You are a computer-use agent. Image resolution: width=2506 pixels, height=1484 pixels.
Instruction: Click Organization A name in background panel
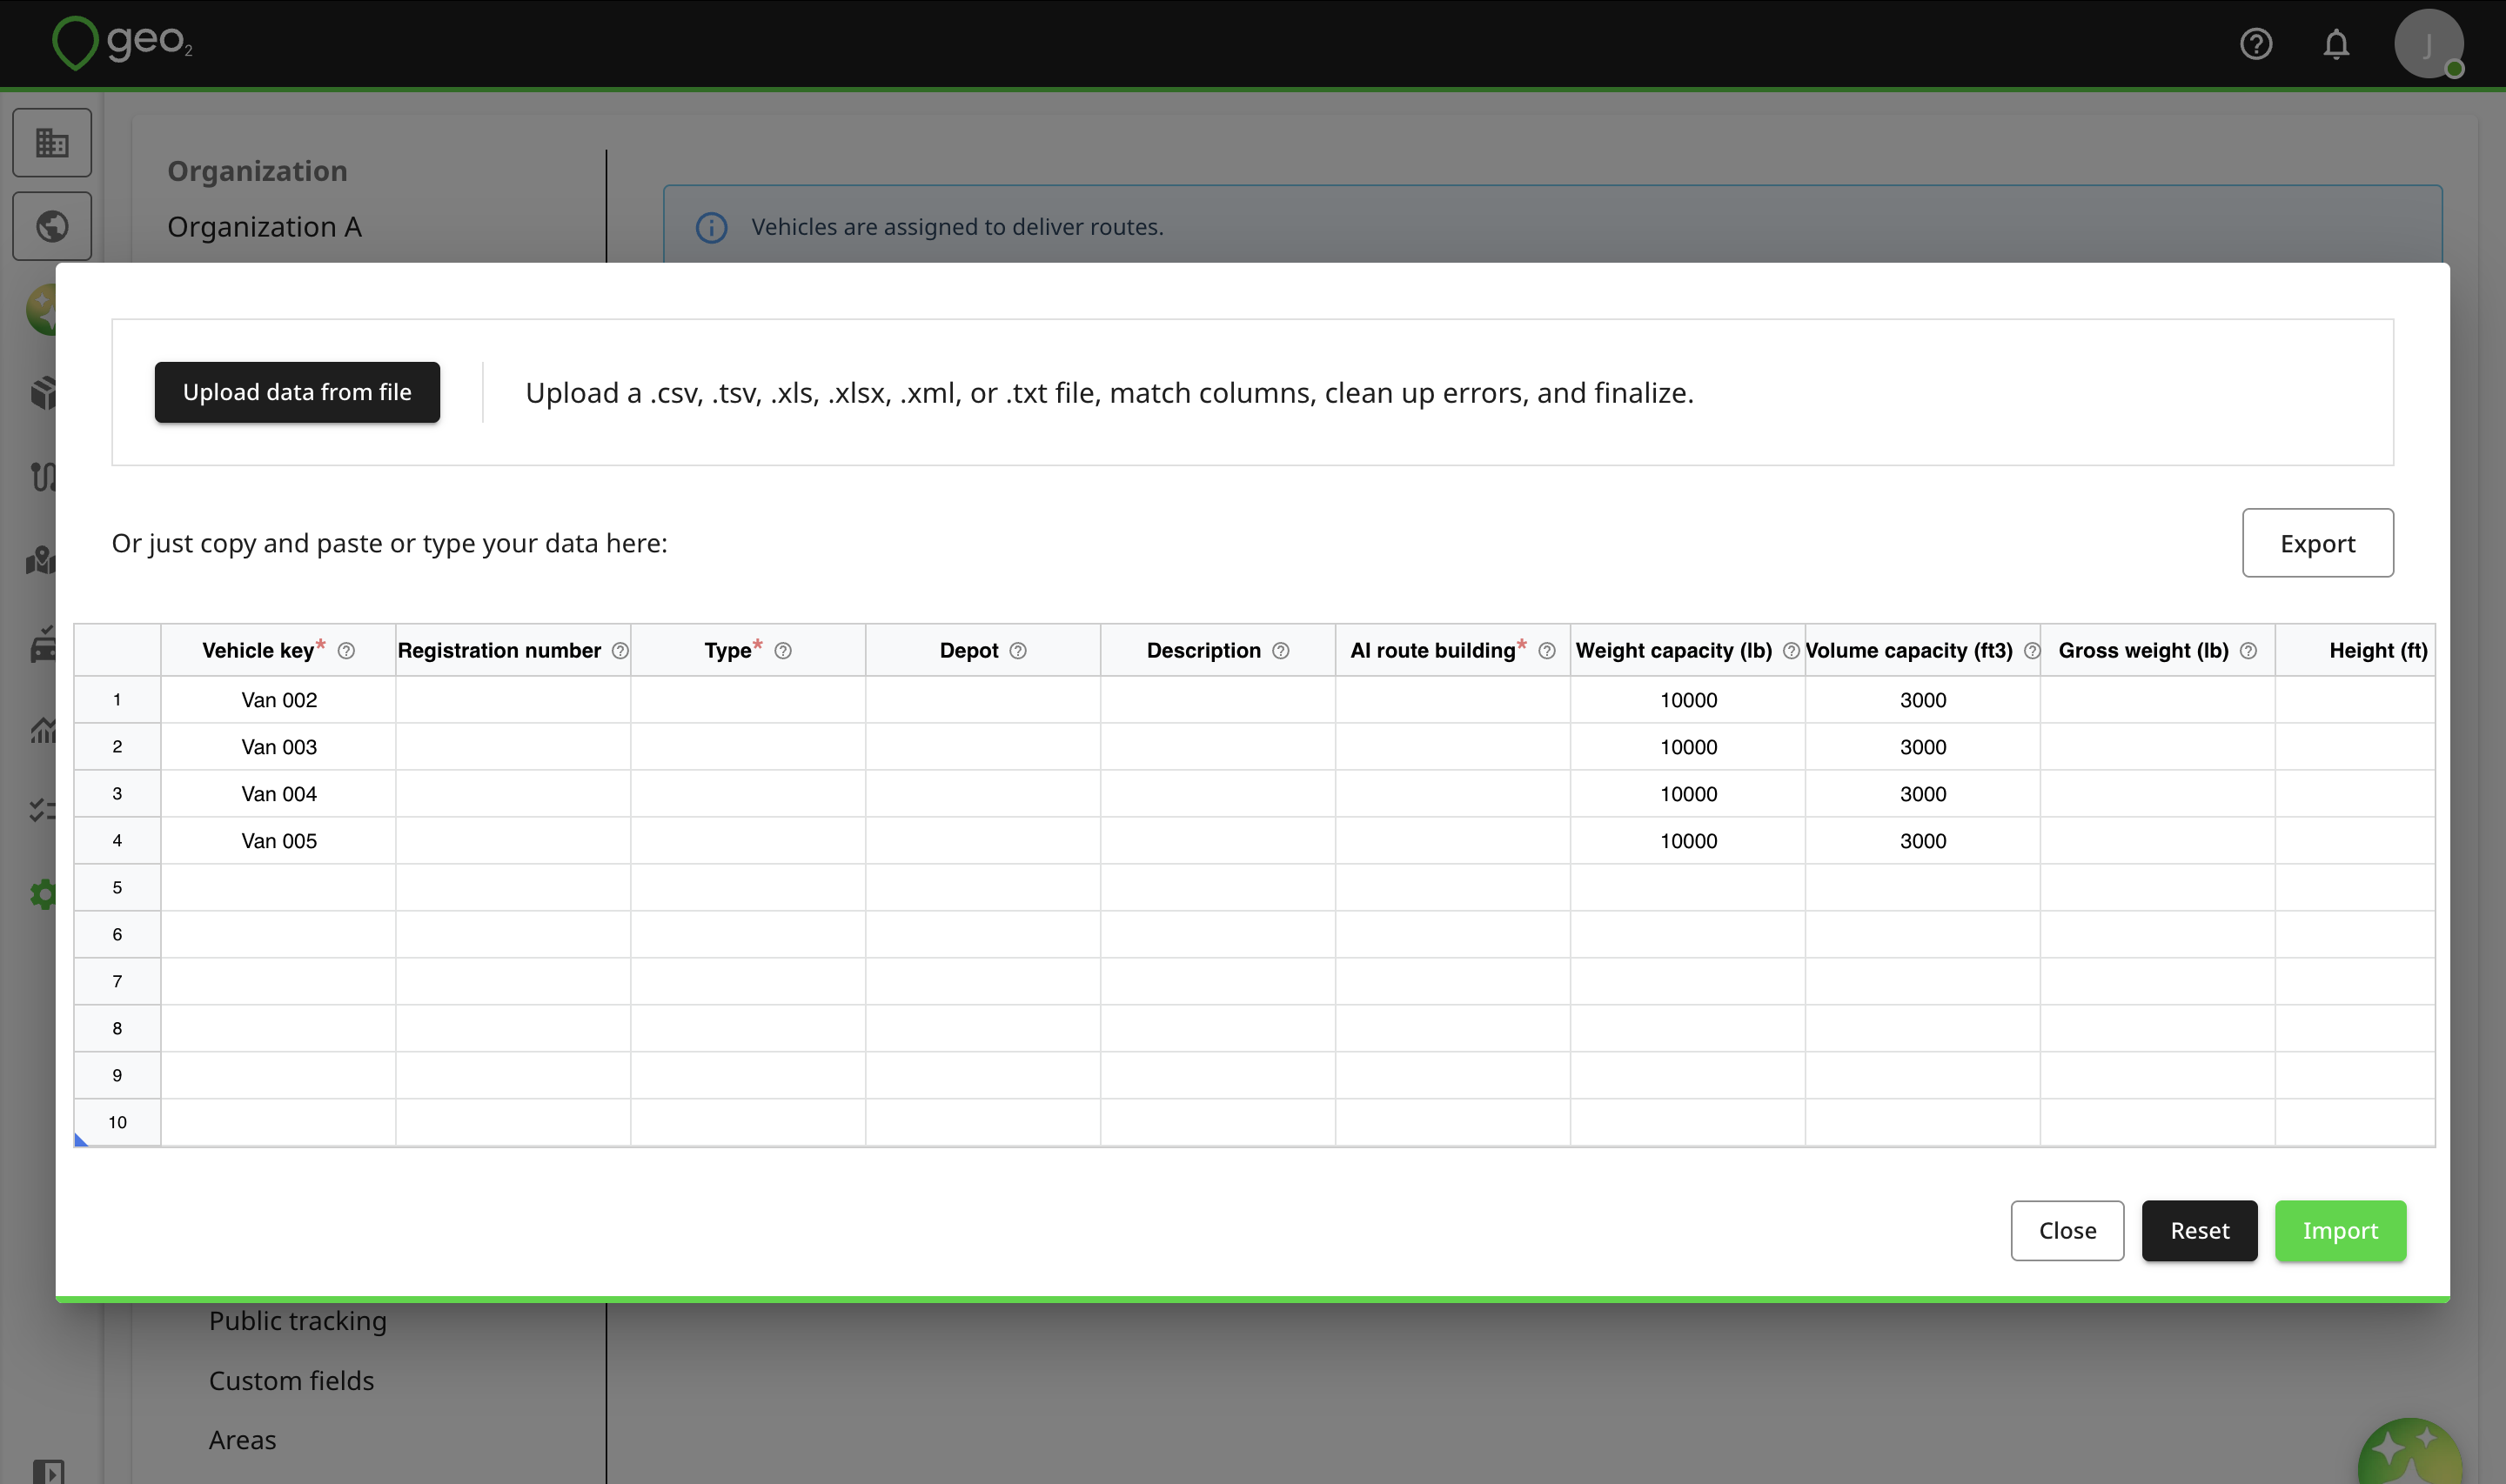(264, 227)
